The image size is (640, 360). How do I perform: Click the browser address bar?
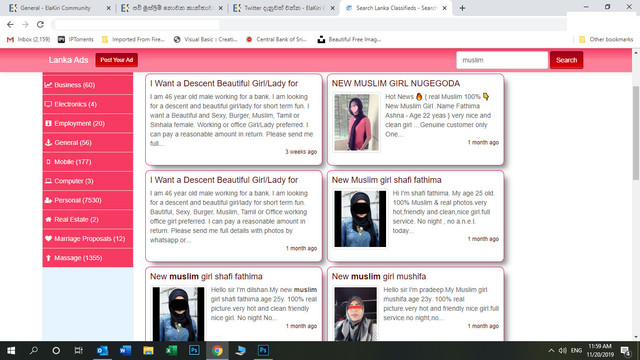(310, 24)
